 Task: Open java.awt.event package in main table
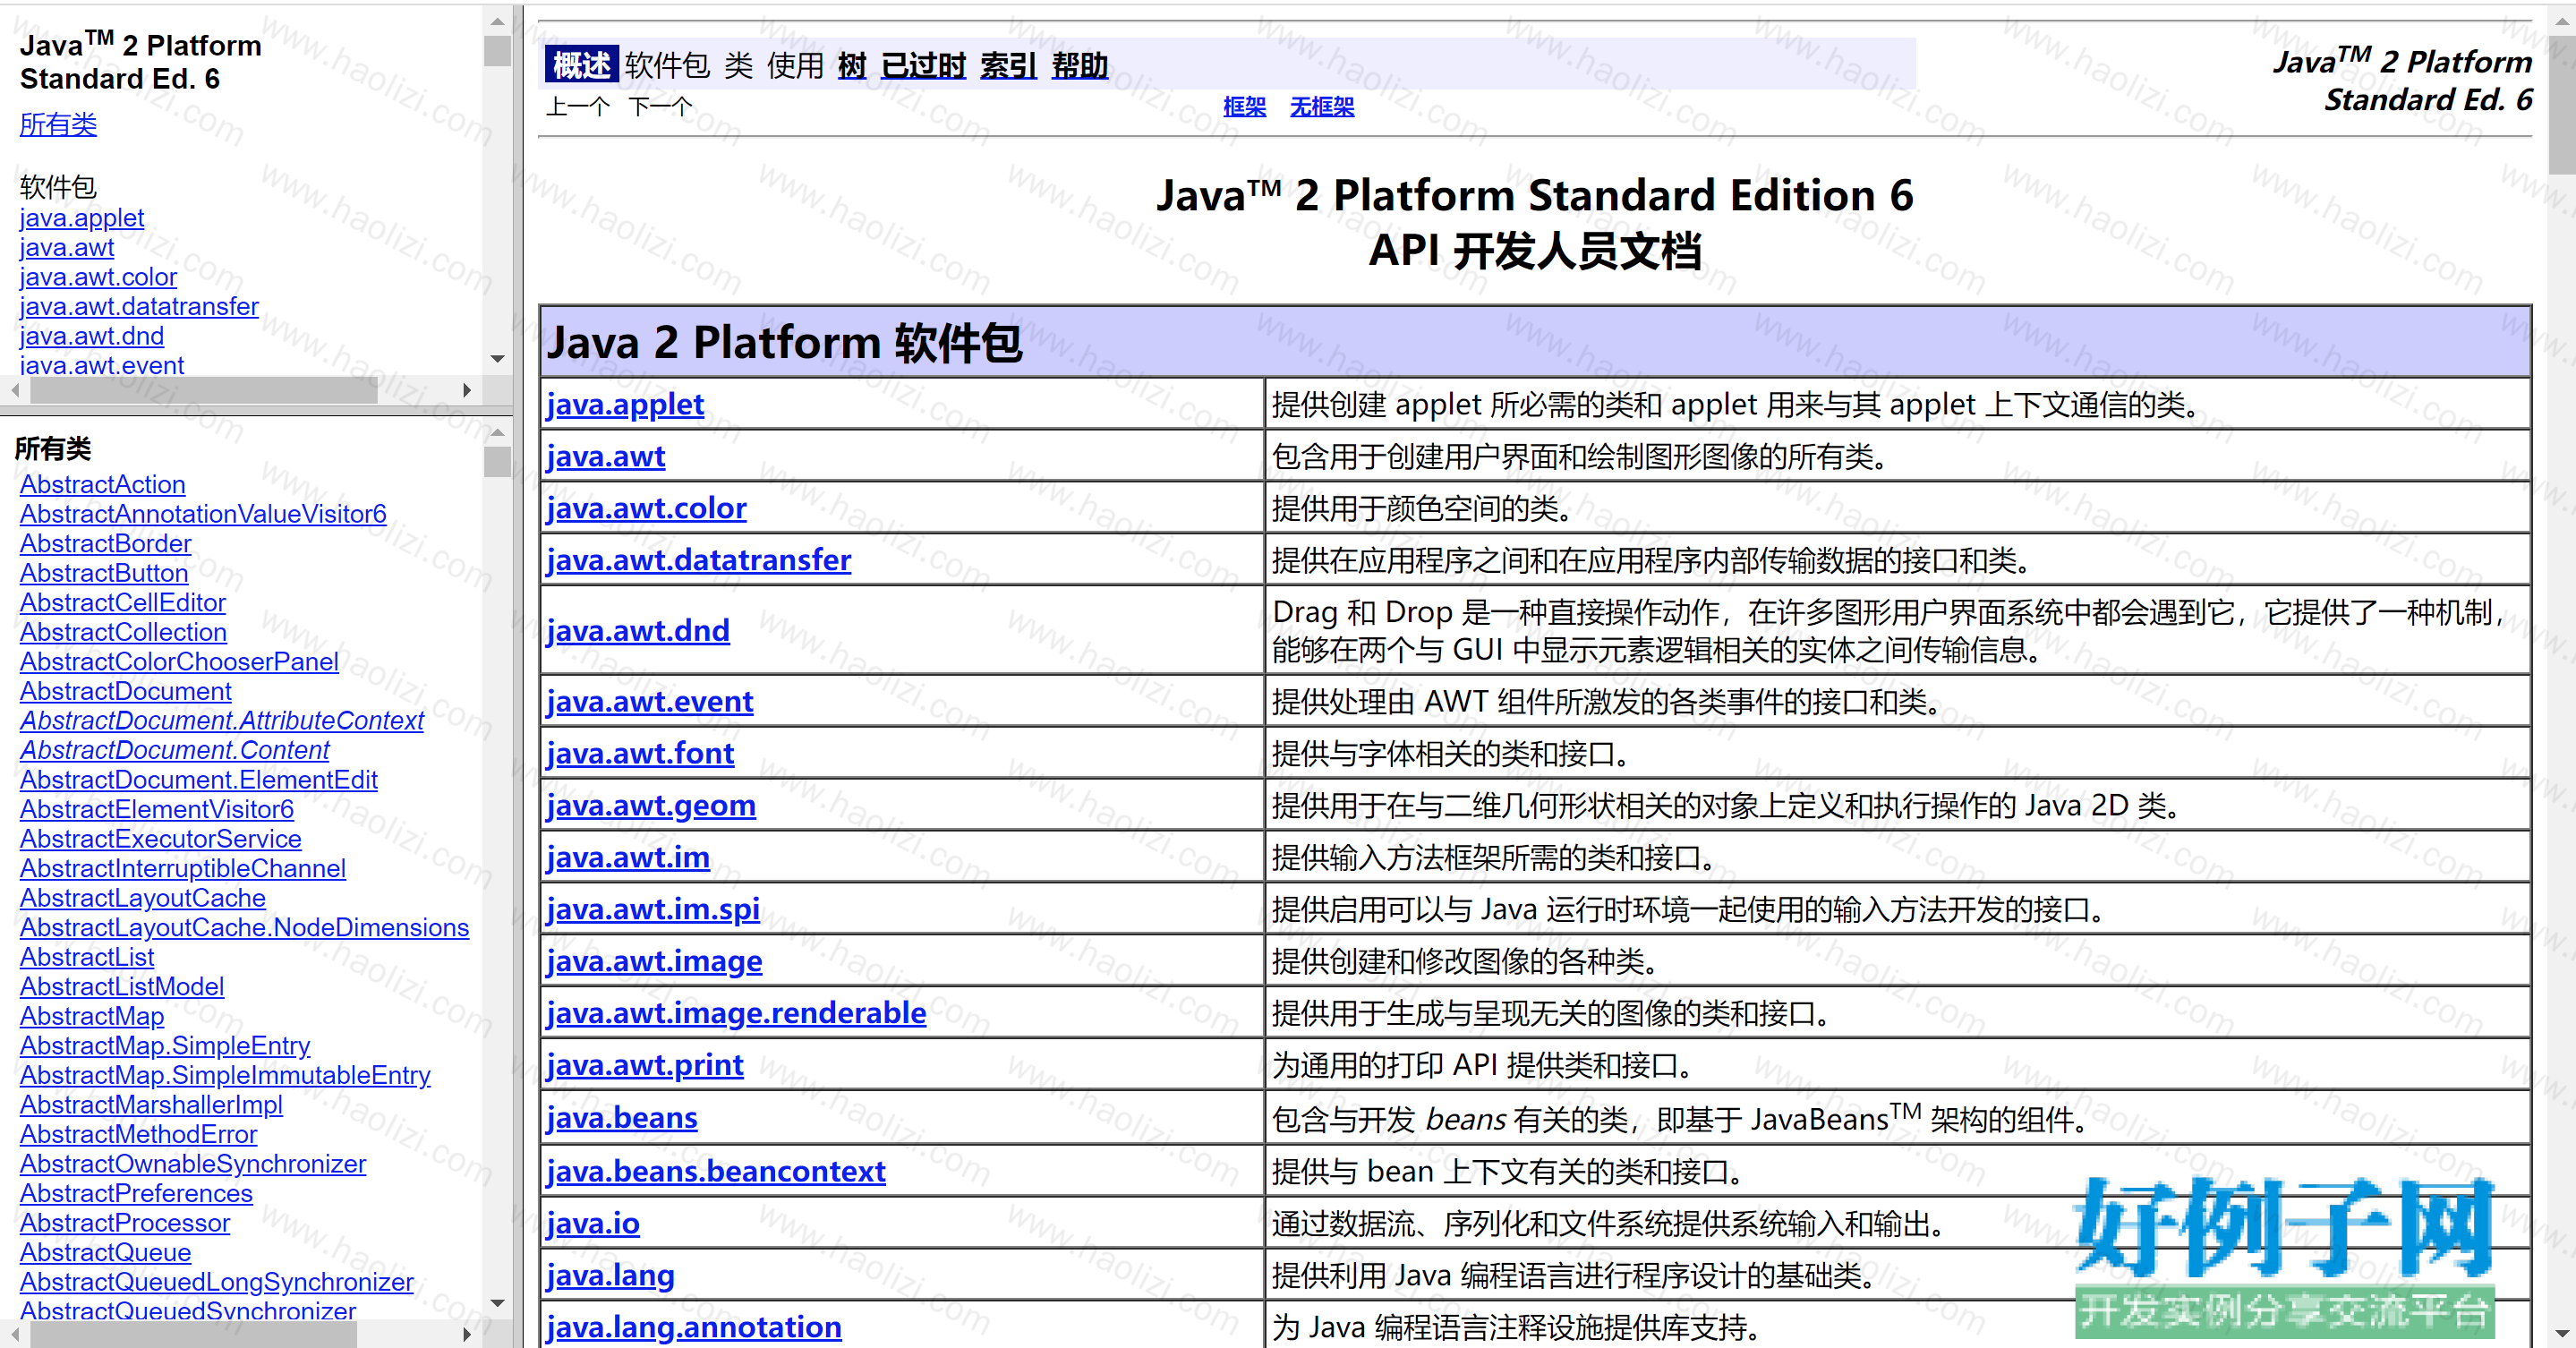pos(649,702)
